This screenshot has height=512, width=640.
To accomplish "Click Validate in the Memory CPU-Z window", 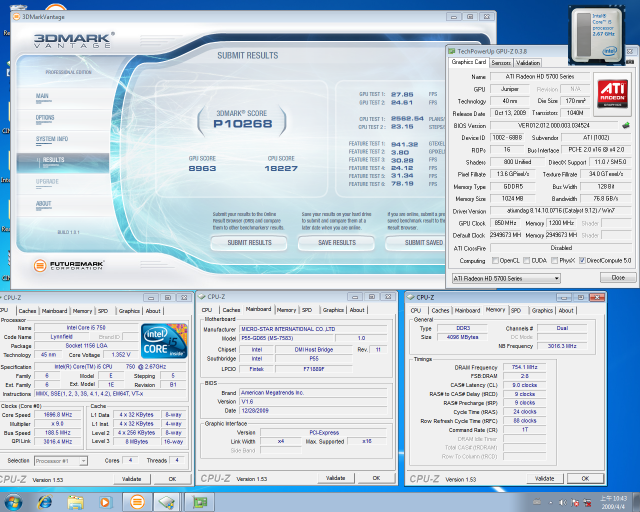I will (544, 479).
